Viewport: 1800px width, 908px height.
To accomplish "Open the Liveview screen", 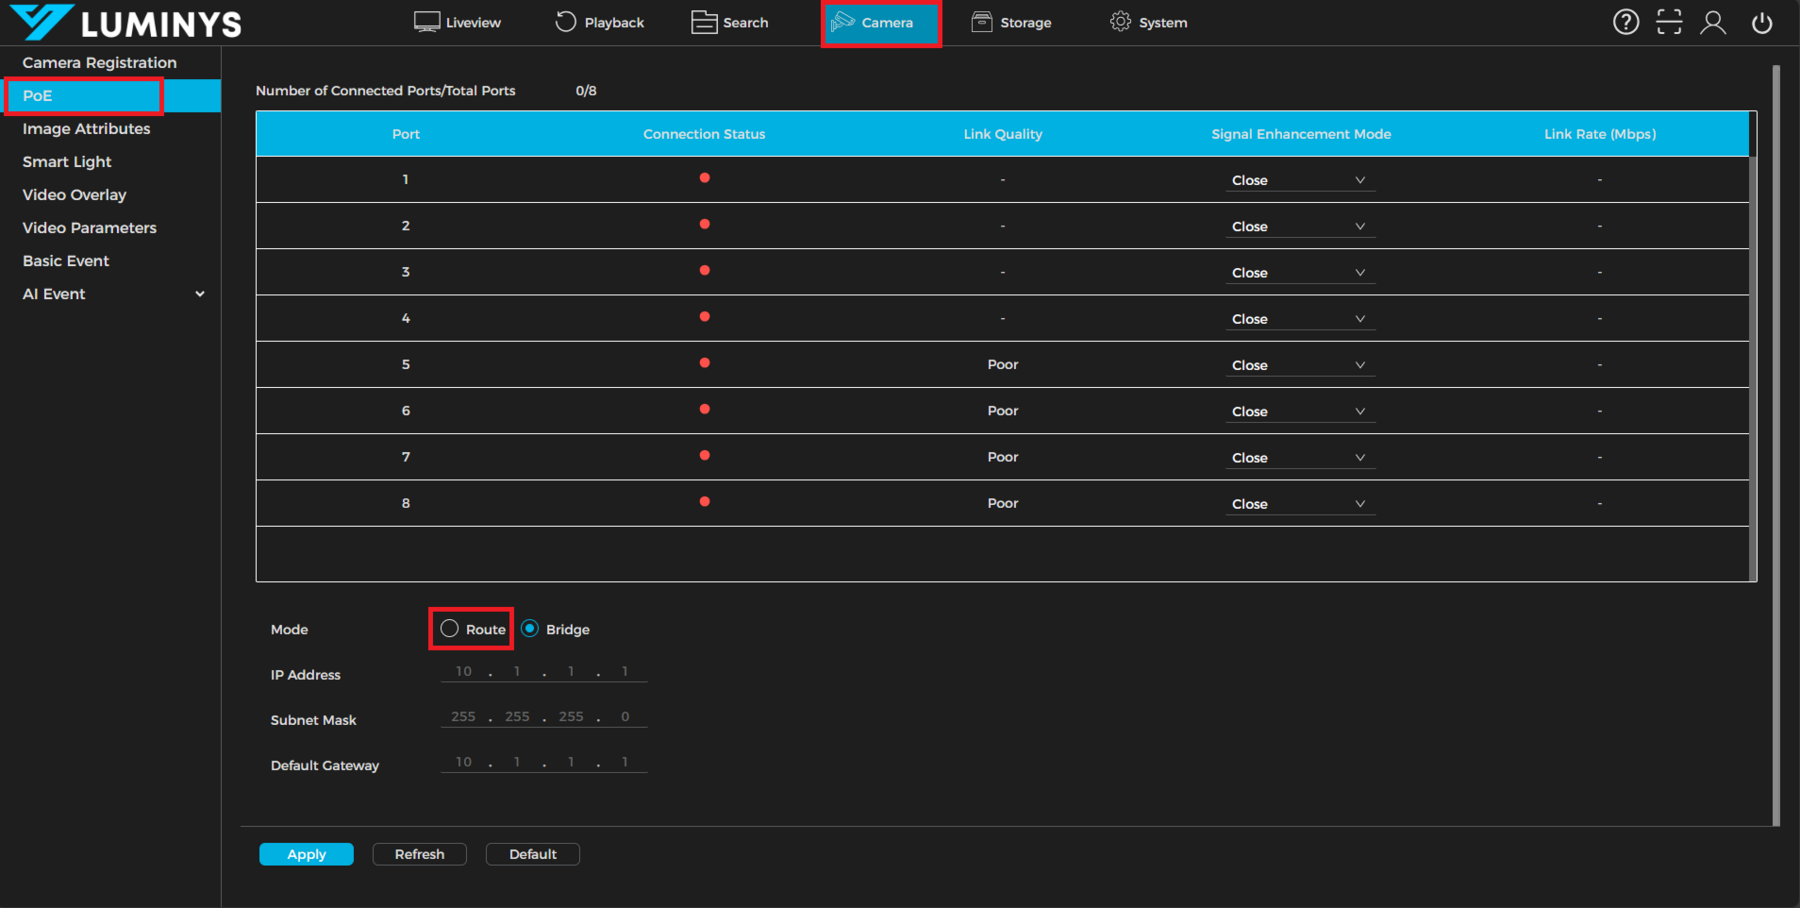I will 457,22.
